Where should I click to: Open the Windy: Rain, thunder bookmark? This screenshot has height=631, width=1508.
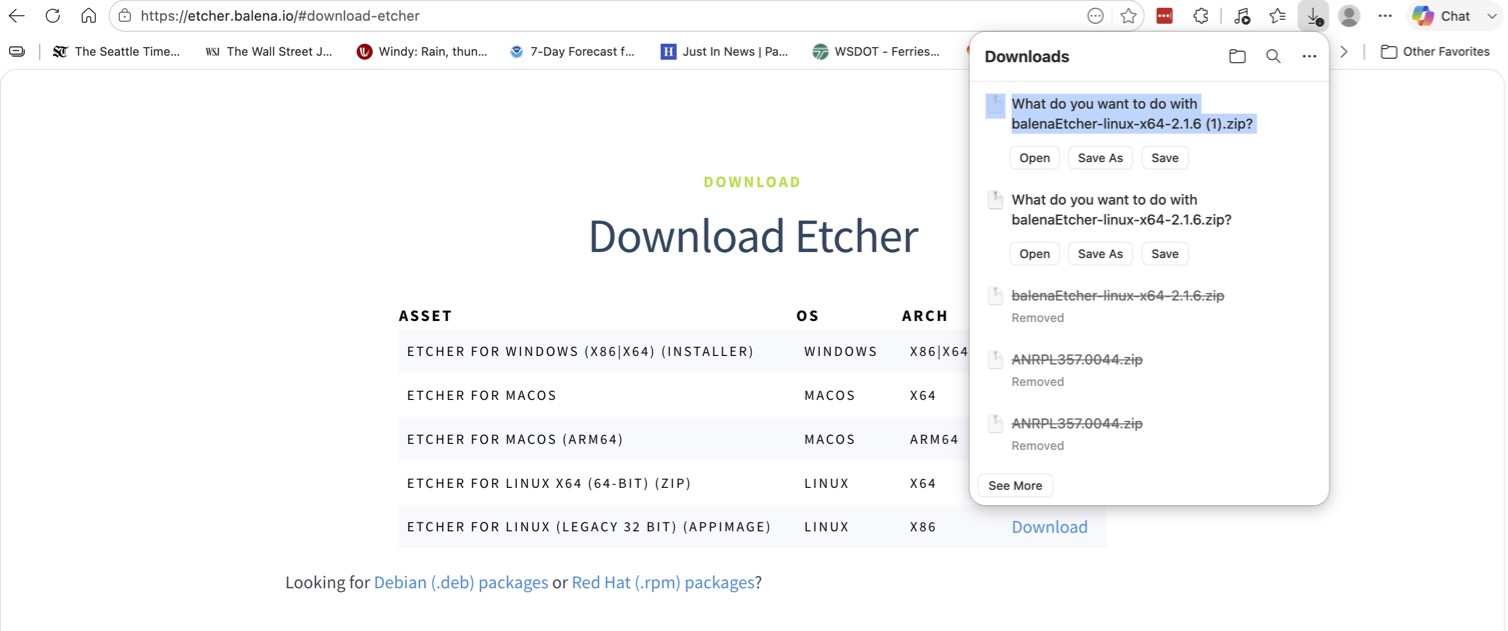pos(422,51)
